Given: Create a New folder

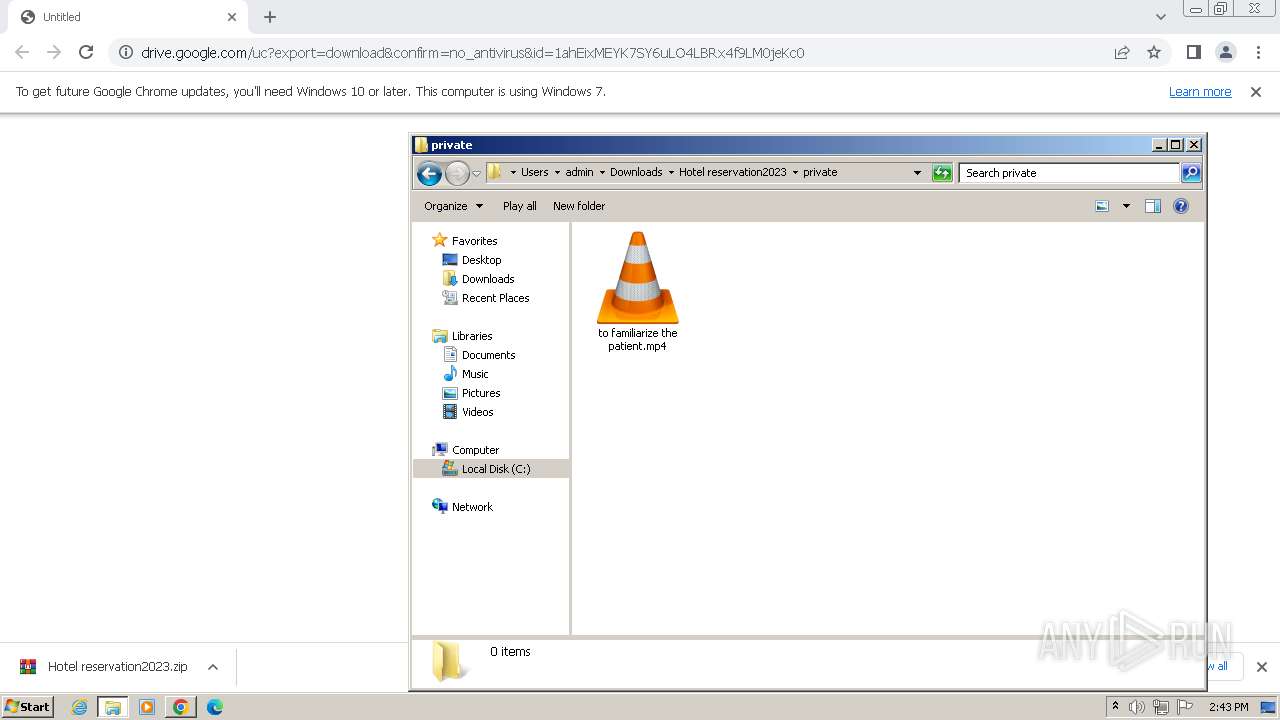Looking at the screenshot, I should coord(579,206).
